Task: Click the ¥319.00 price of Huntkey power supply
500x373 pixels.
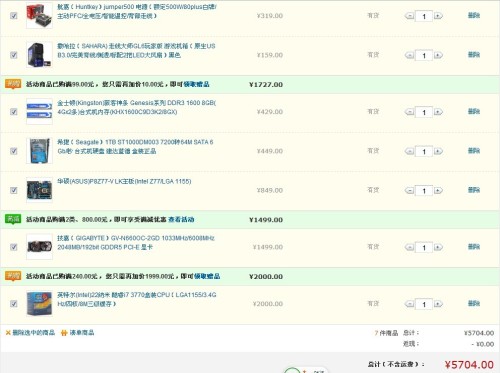Action: (270, 16)
